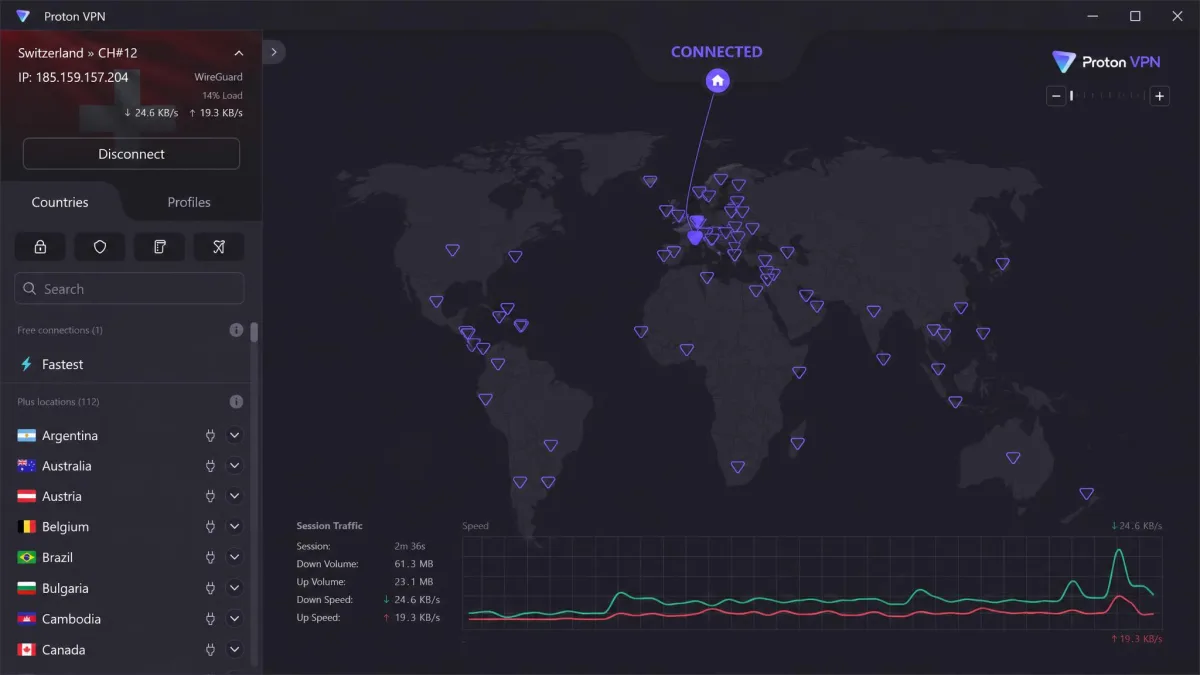Connect via the plug icon for Belgium

tap(211, 527)
